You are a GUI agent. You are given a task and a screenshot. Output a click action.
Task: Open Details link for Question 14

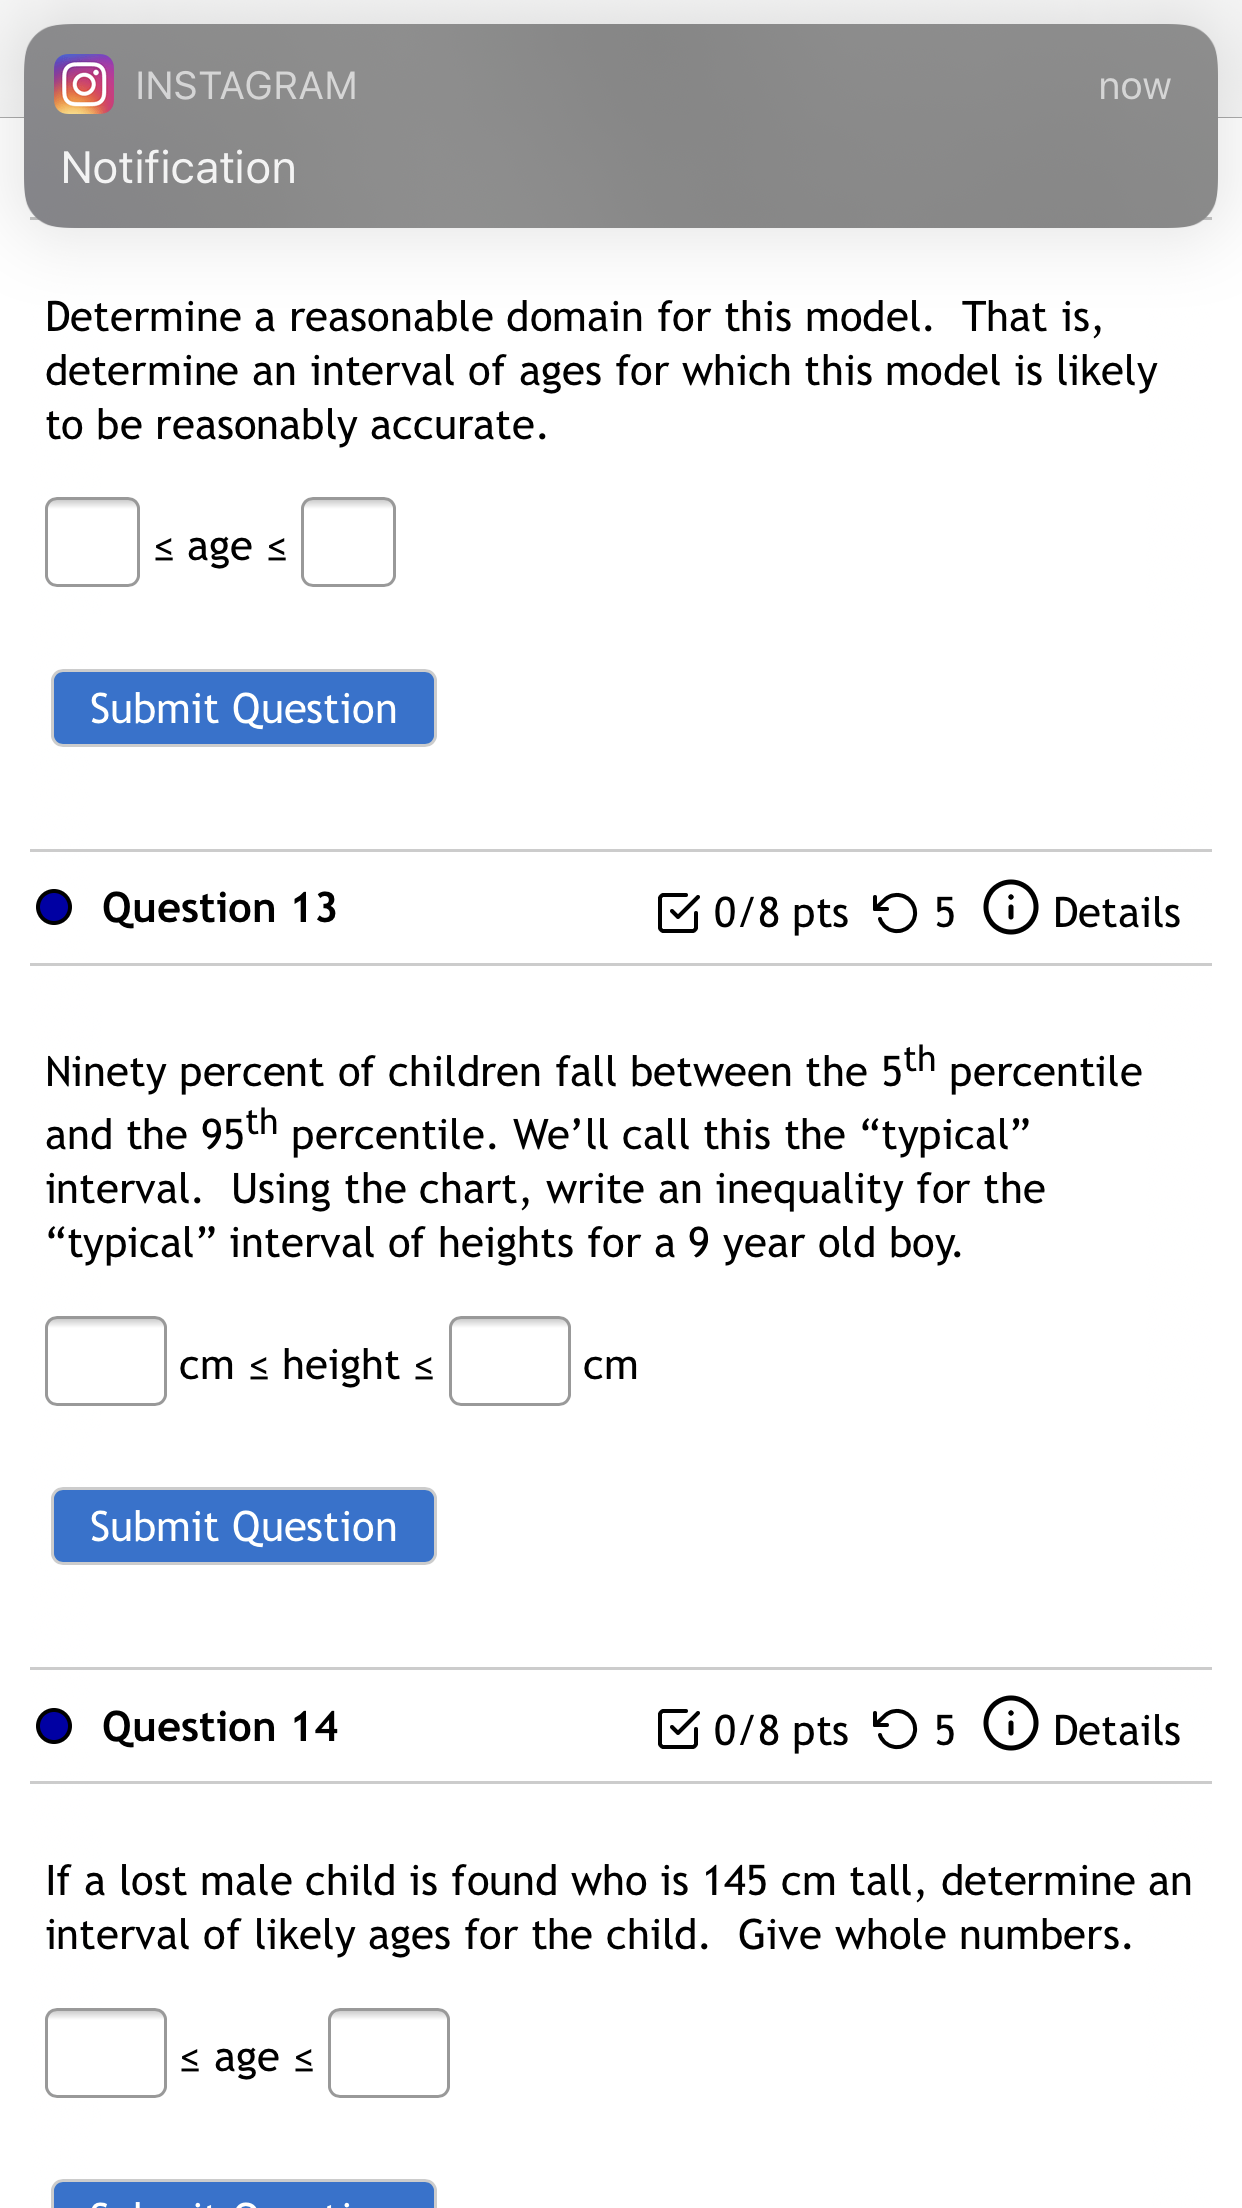click(x=1116, y=1730)
